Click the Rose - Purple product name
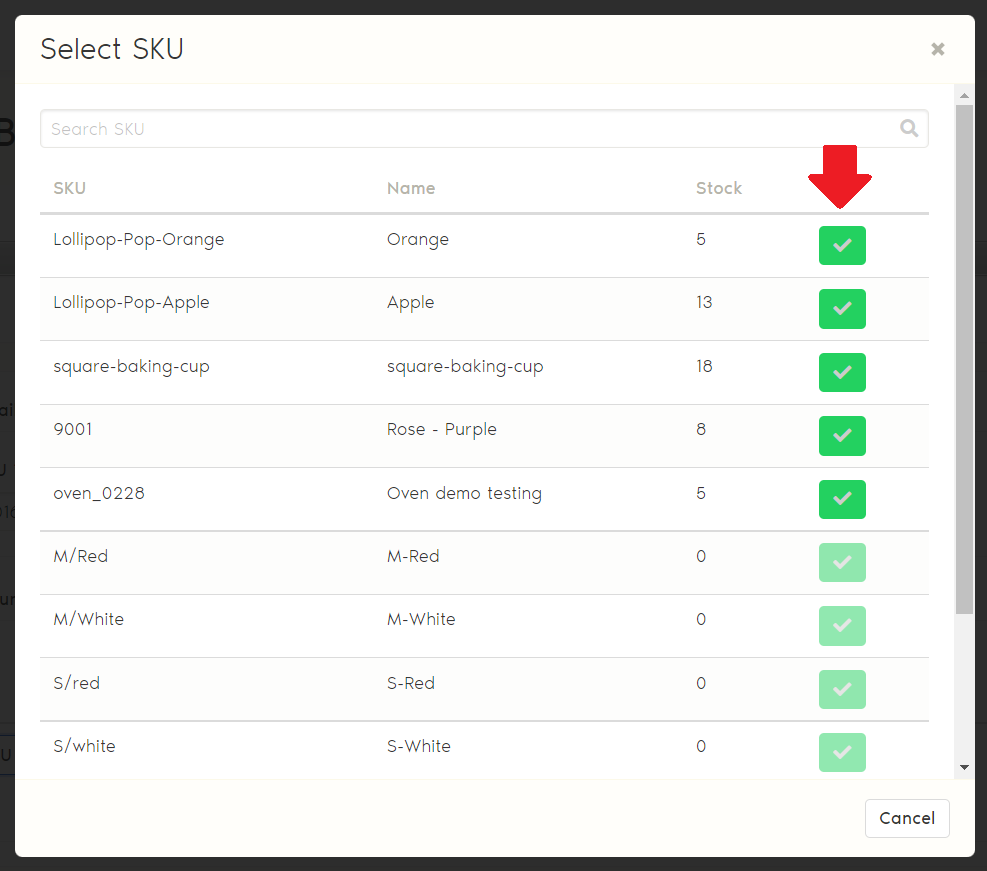The height and width of the screenshot is (871, 987). 442,429
